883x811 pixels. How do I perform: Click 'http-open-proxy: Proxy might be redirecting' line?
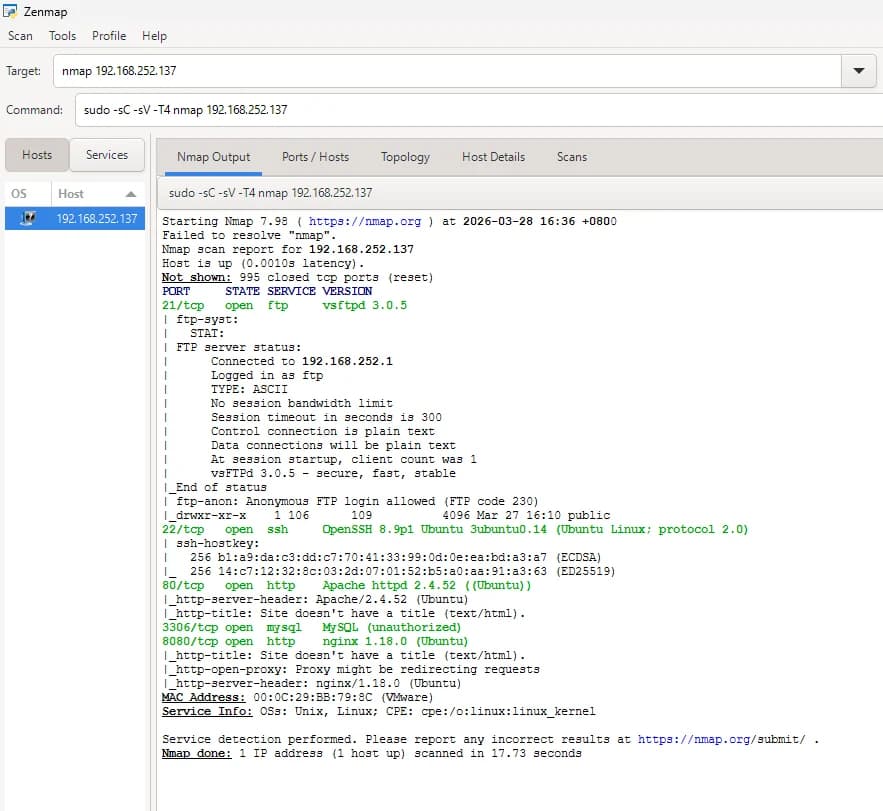[x=351, y=670]
